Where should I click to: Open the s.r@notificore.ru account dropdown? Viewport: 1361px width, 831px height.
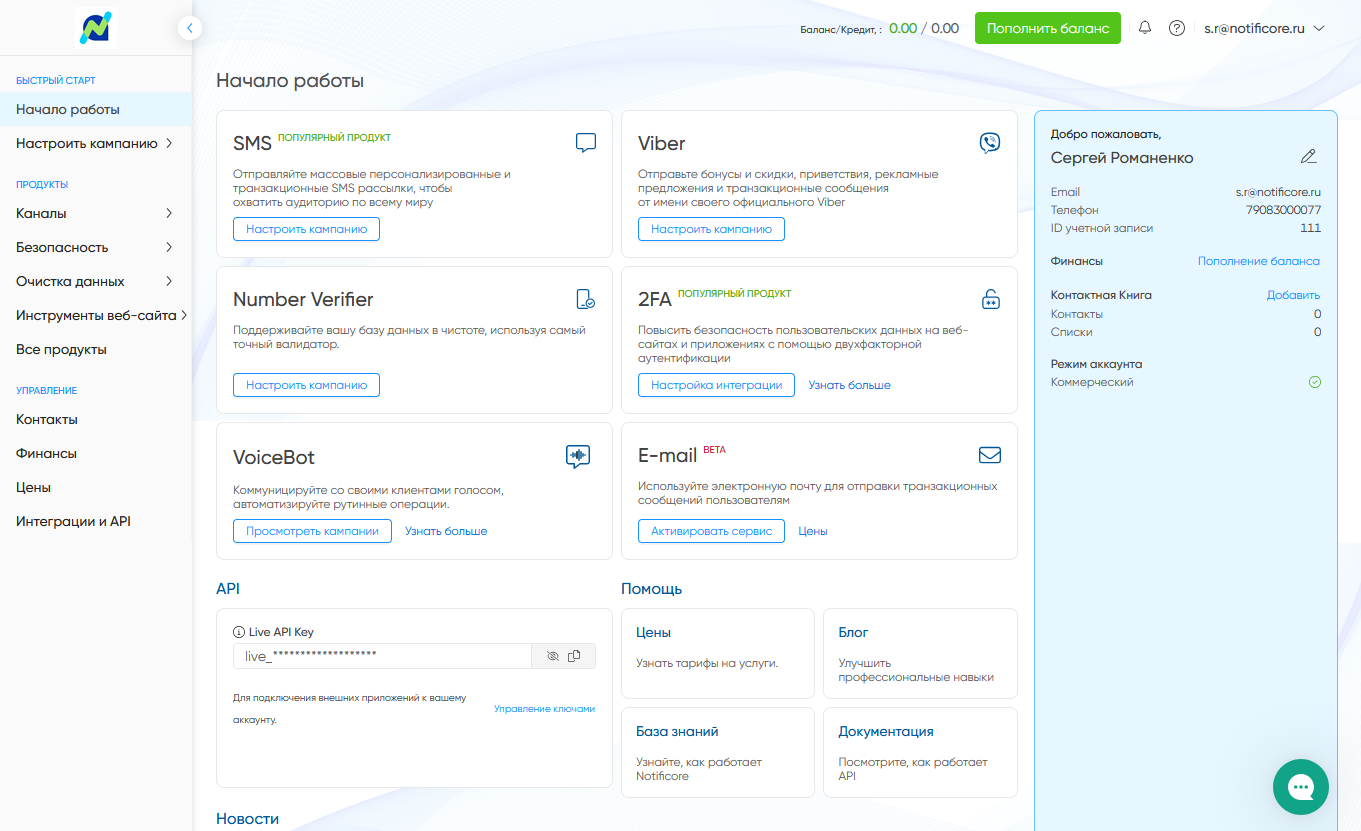1264,28
